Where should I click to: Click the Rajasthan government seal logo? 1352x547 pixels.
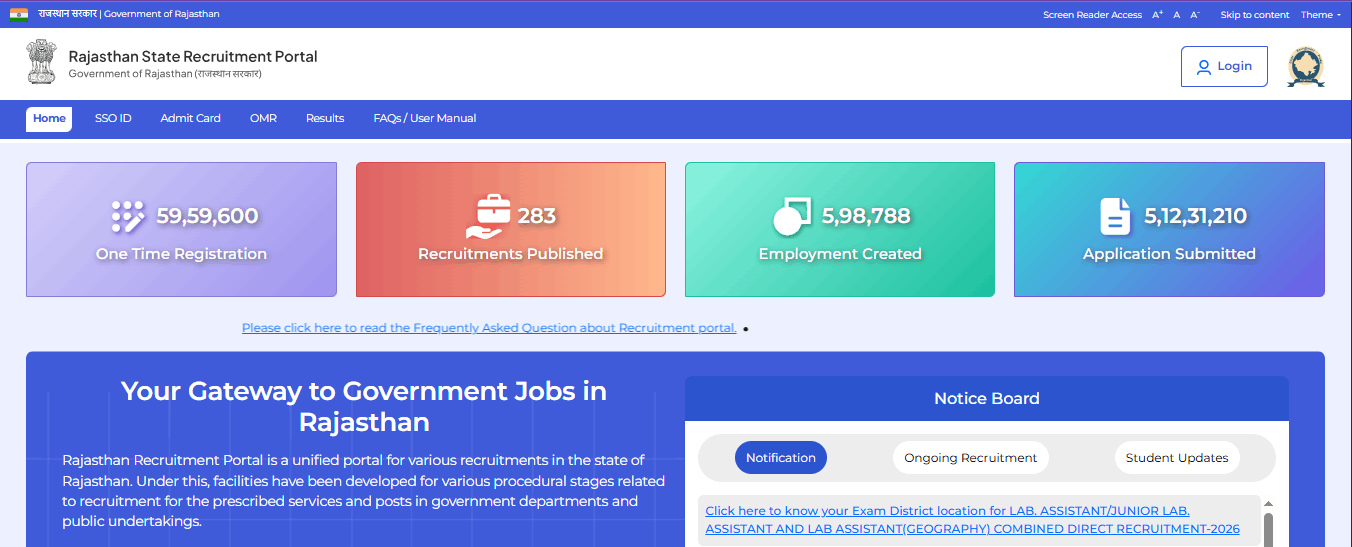(x=1305, y=67)
